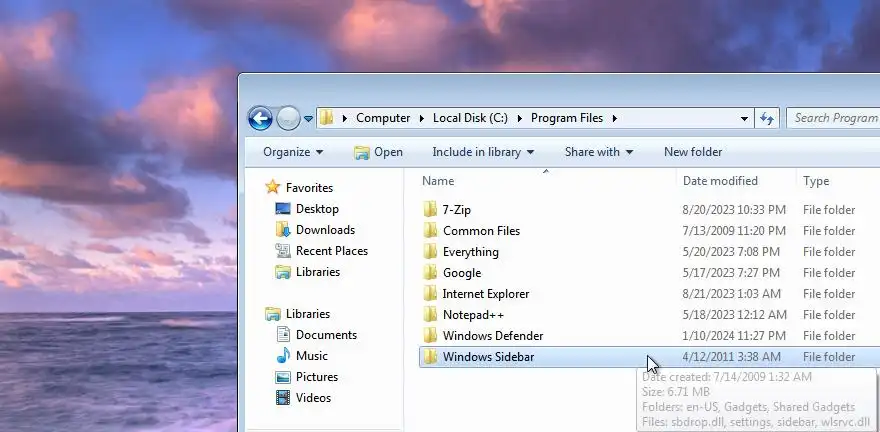Click the Downloads folder icon
This screenshot has width=880, height=432.
pos(283,229)
